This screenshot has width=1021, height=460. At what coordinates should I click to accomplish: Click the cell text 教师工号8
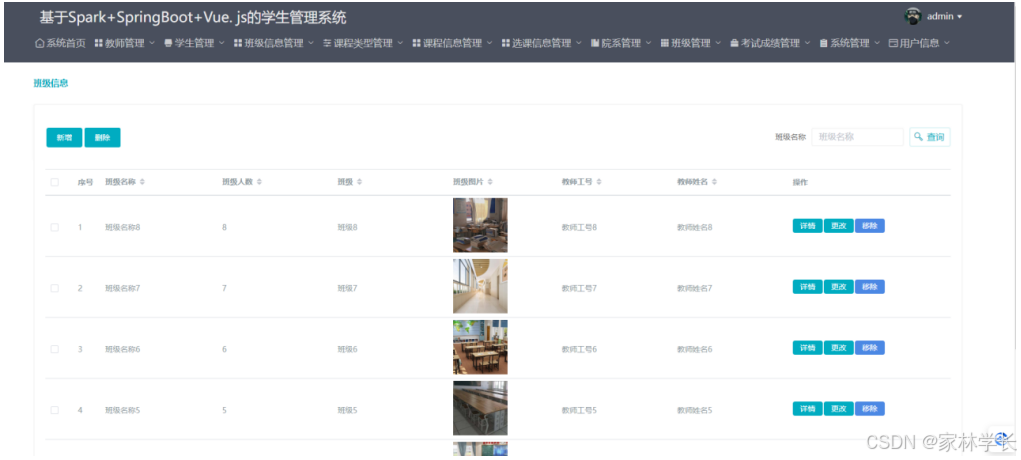580,227
